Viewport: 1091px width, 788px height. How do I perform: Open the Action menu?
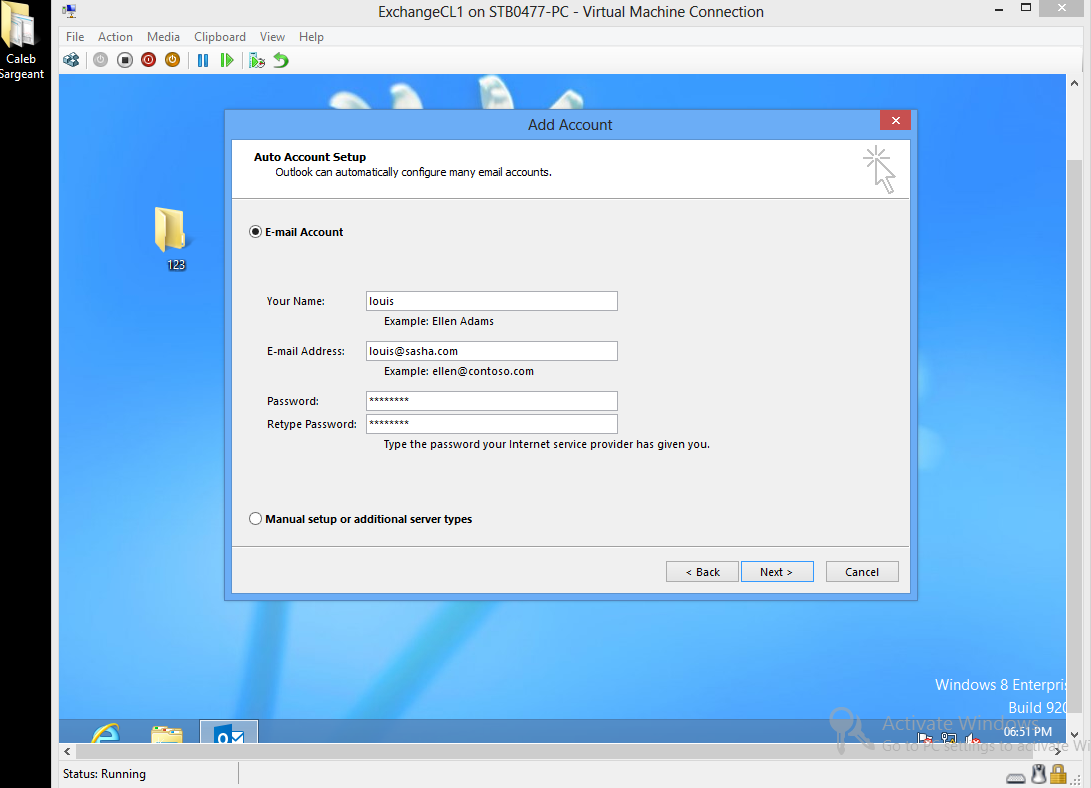[115, 37]
